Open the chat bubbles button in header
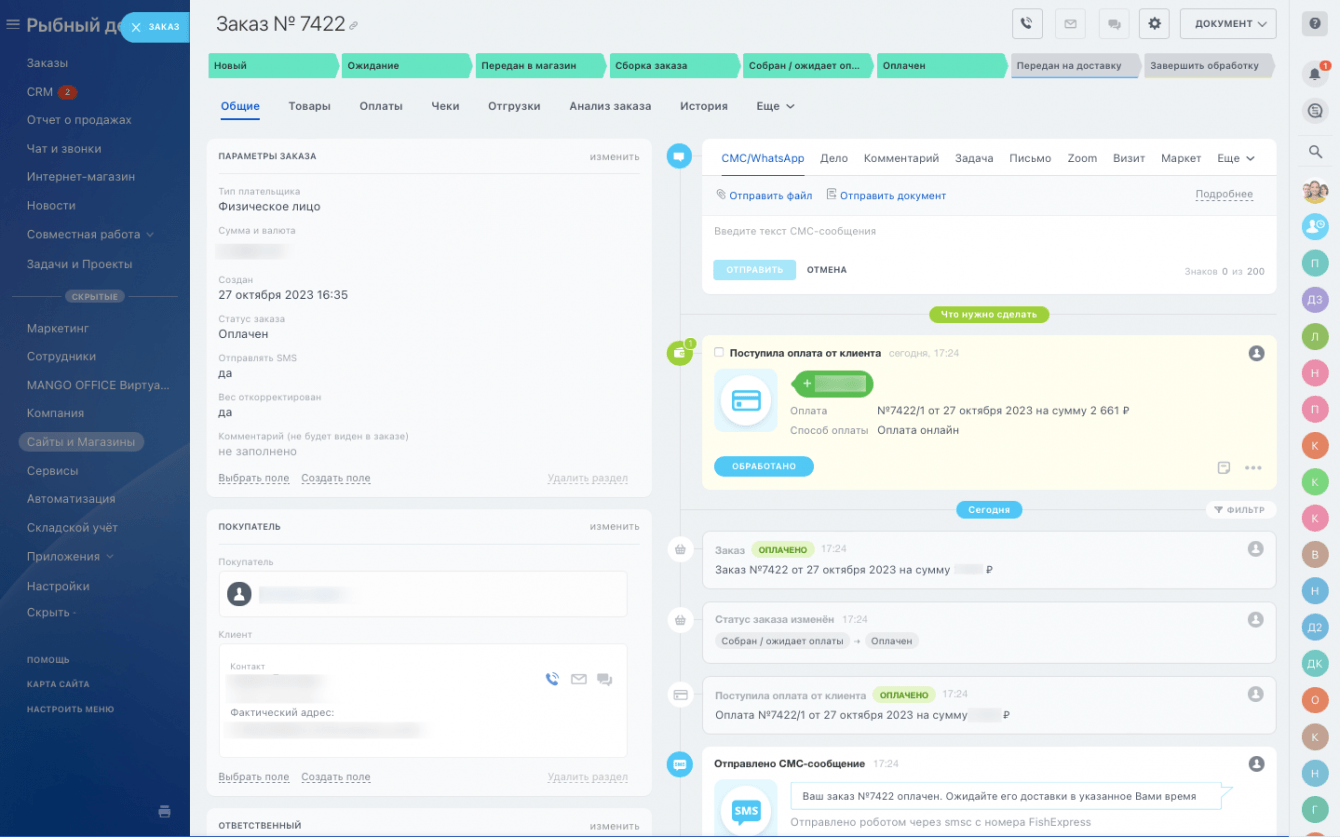Viewport: 1340px width, 837px height. 1112,24
